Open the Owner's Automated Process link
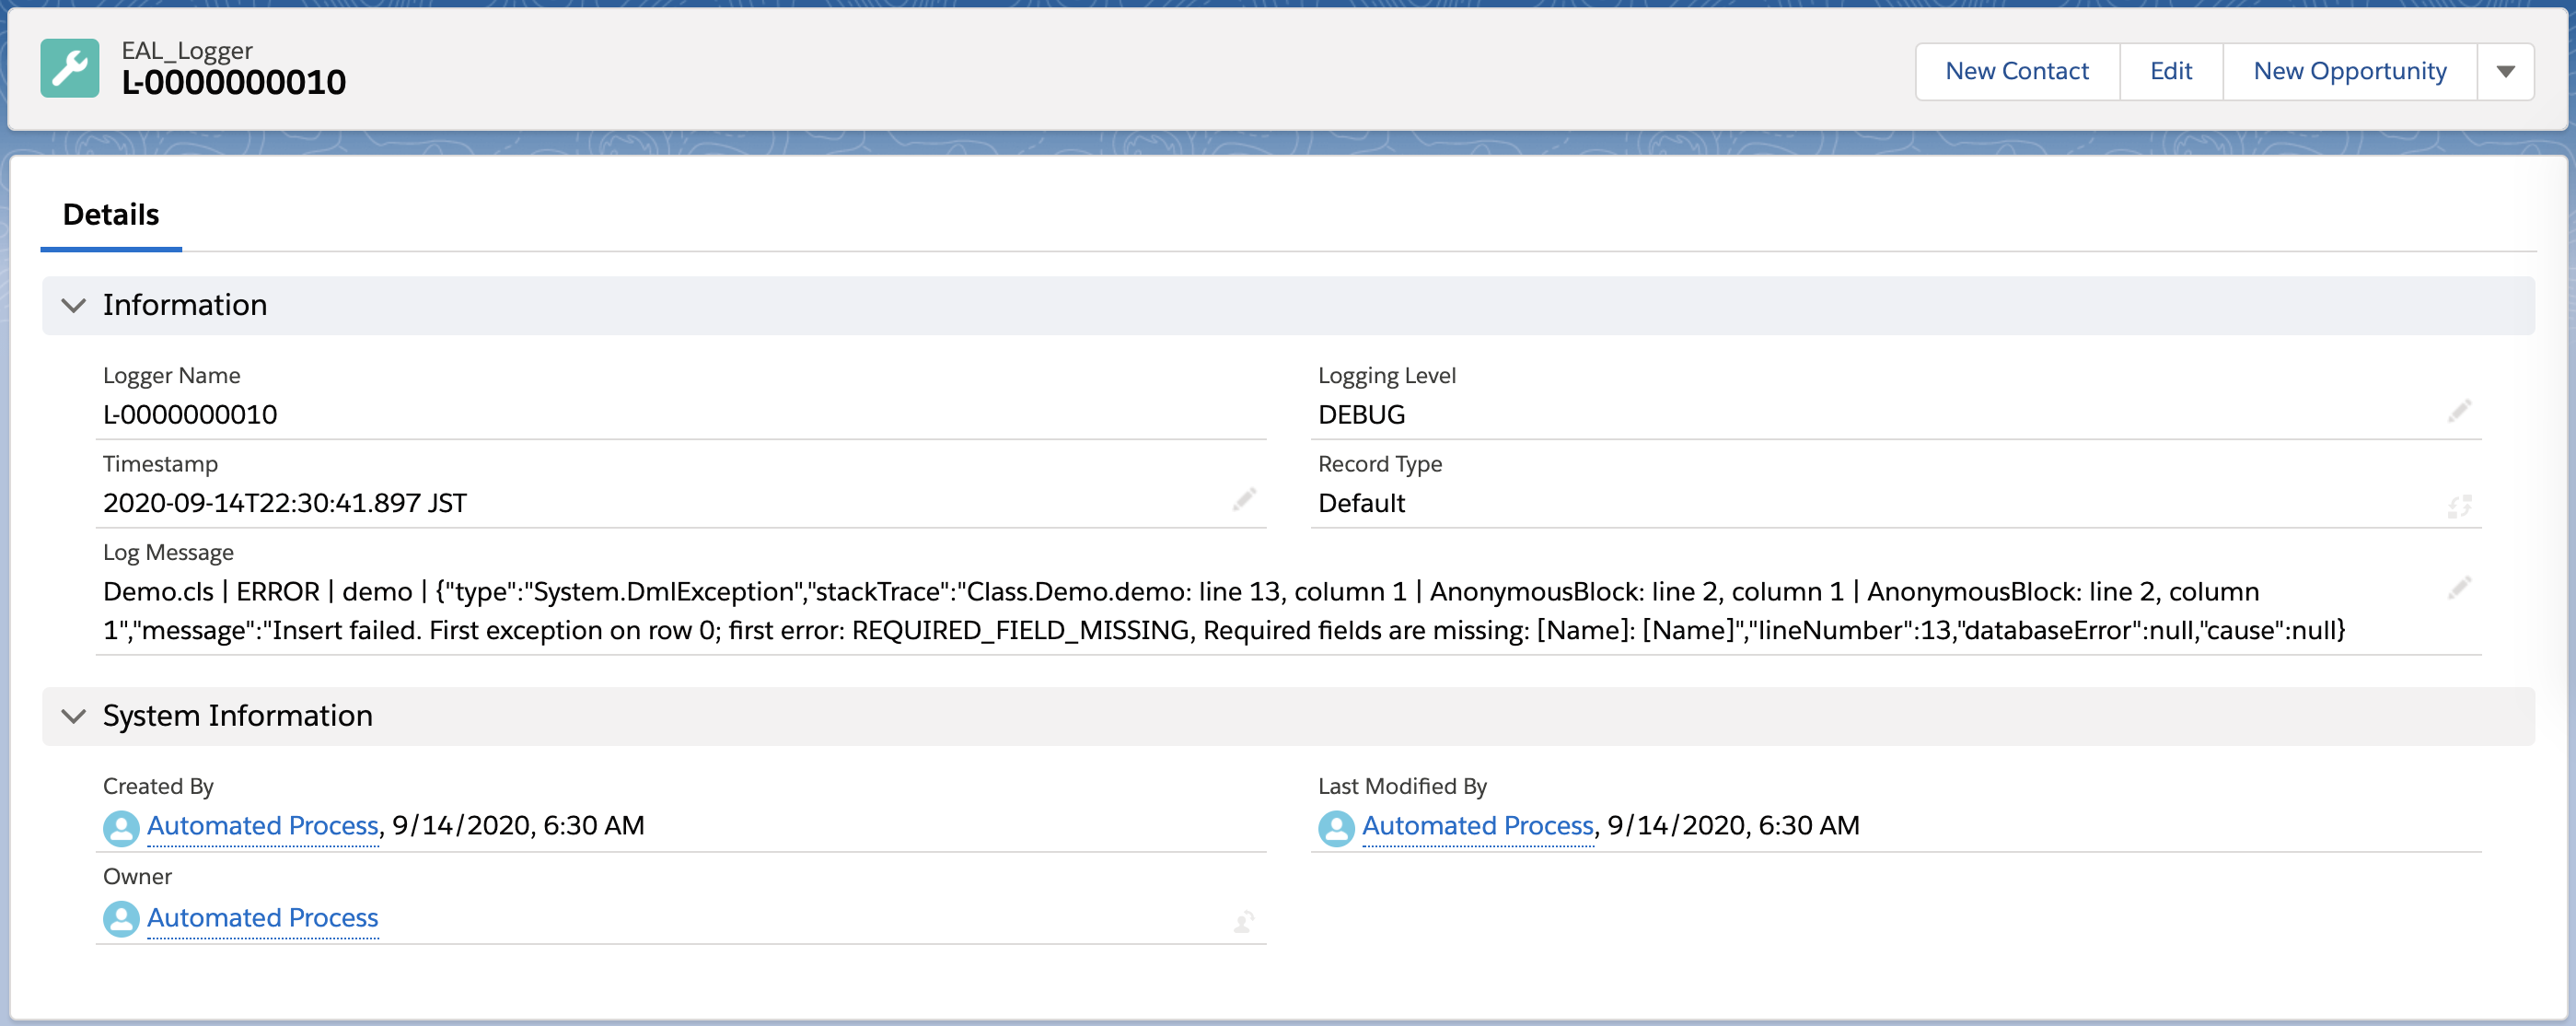Viewport: 2576px width, 1026px height. [x=262, y=918]
